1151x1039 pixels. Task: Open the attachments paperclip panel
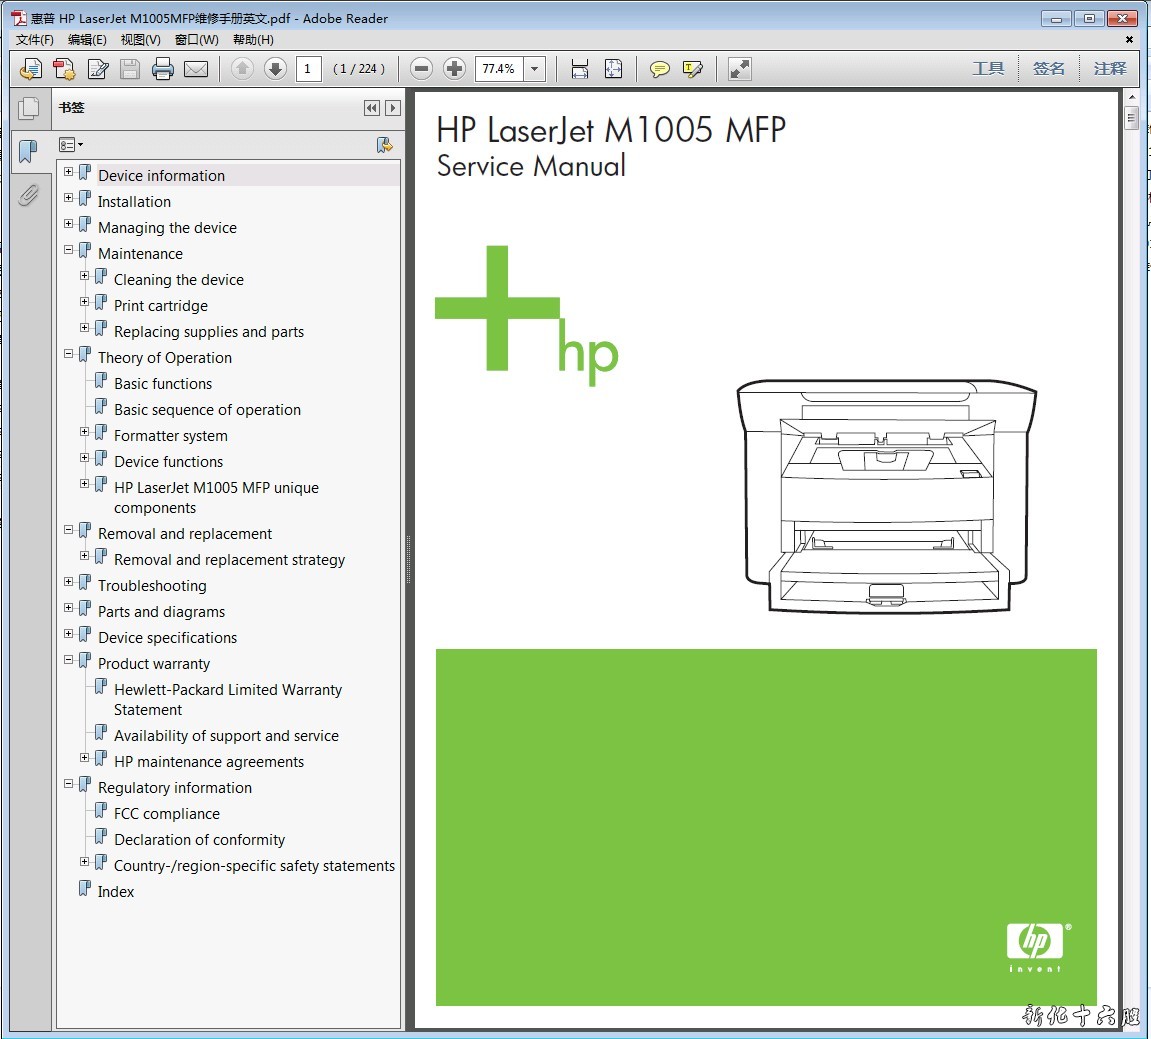pyautogui.click(x=28, y=195)
